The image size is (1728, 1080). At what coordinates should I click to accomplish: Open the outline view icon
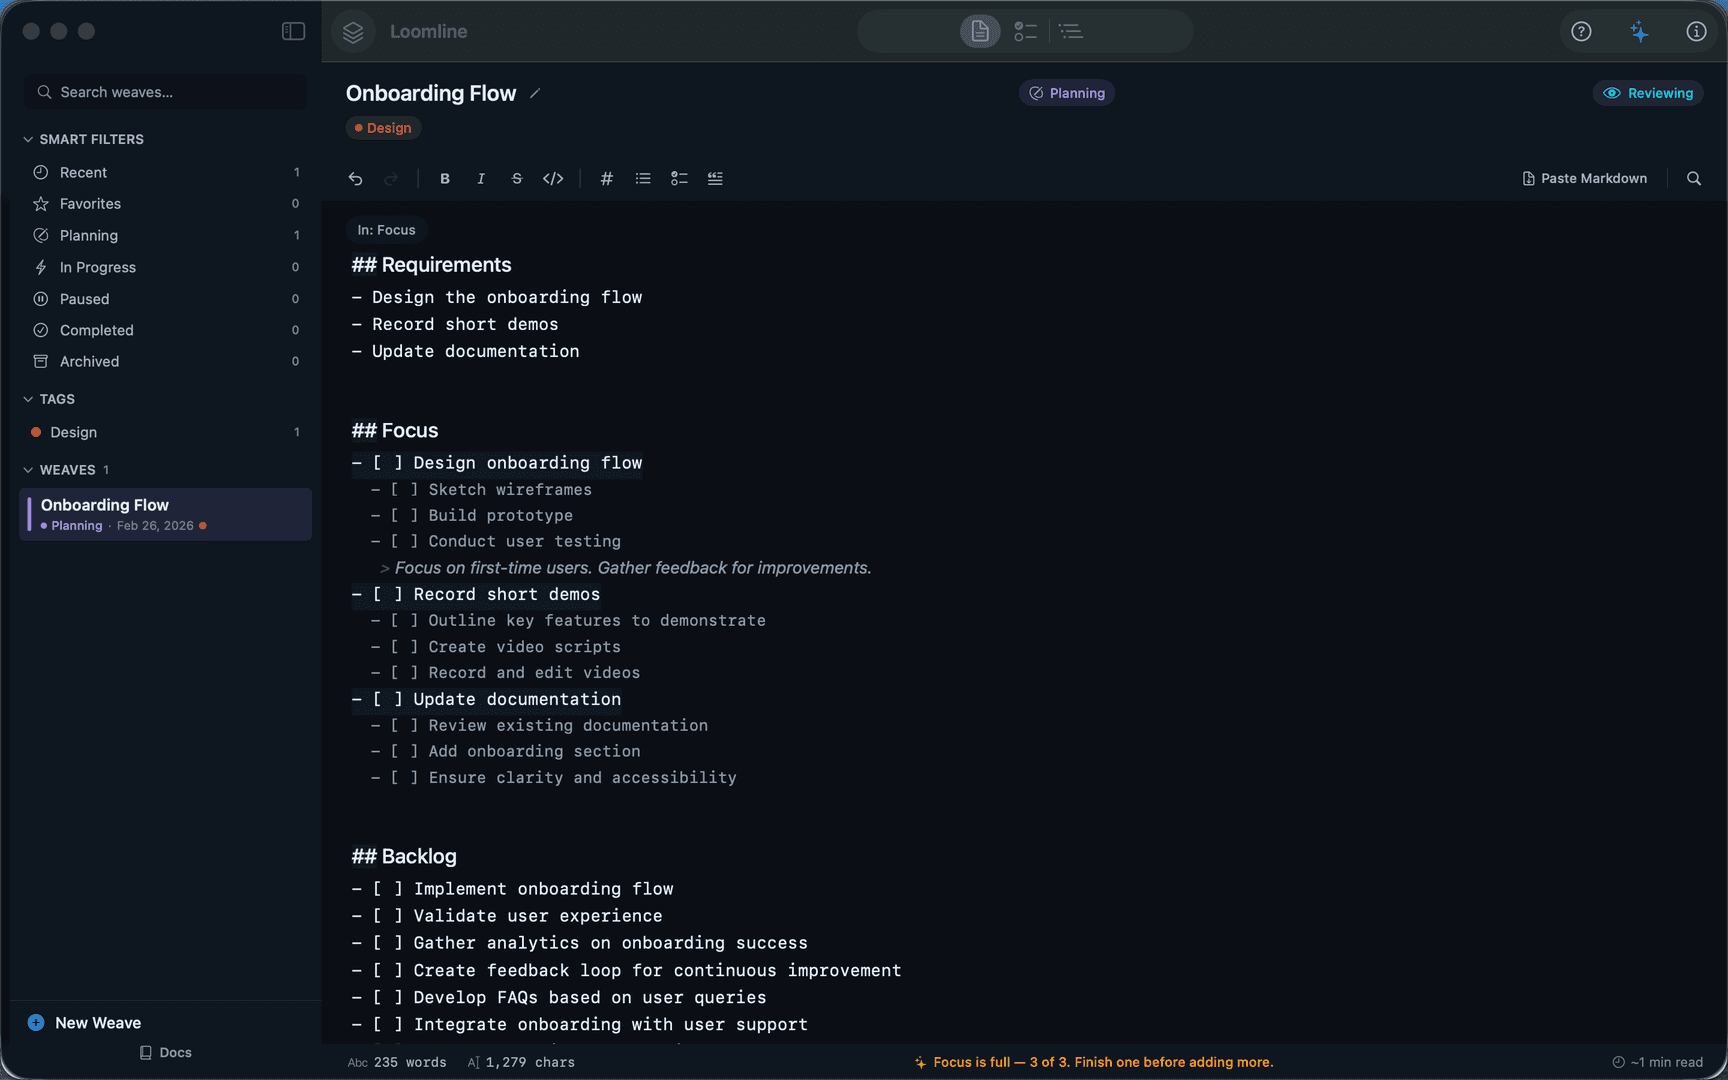click(x=1071, y=31)
